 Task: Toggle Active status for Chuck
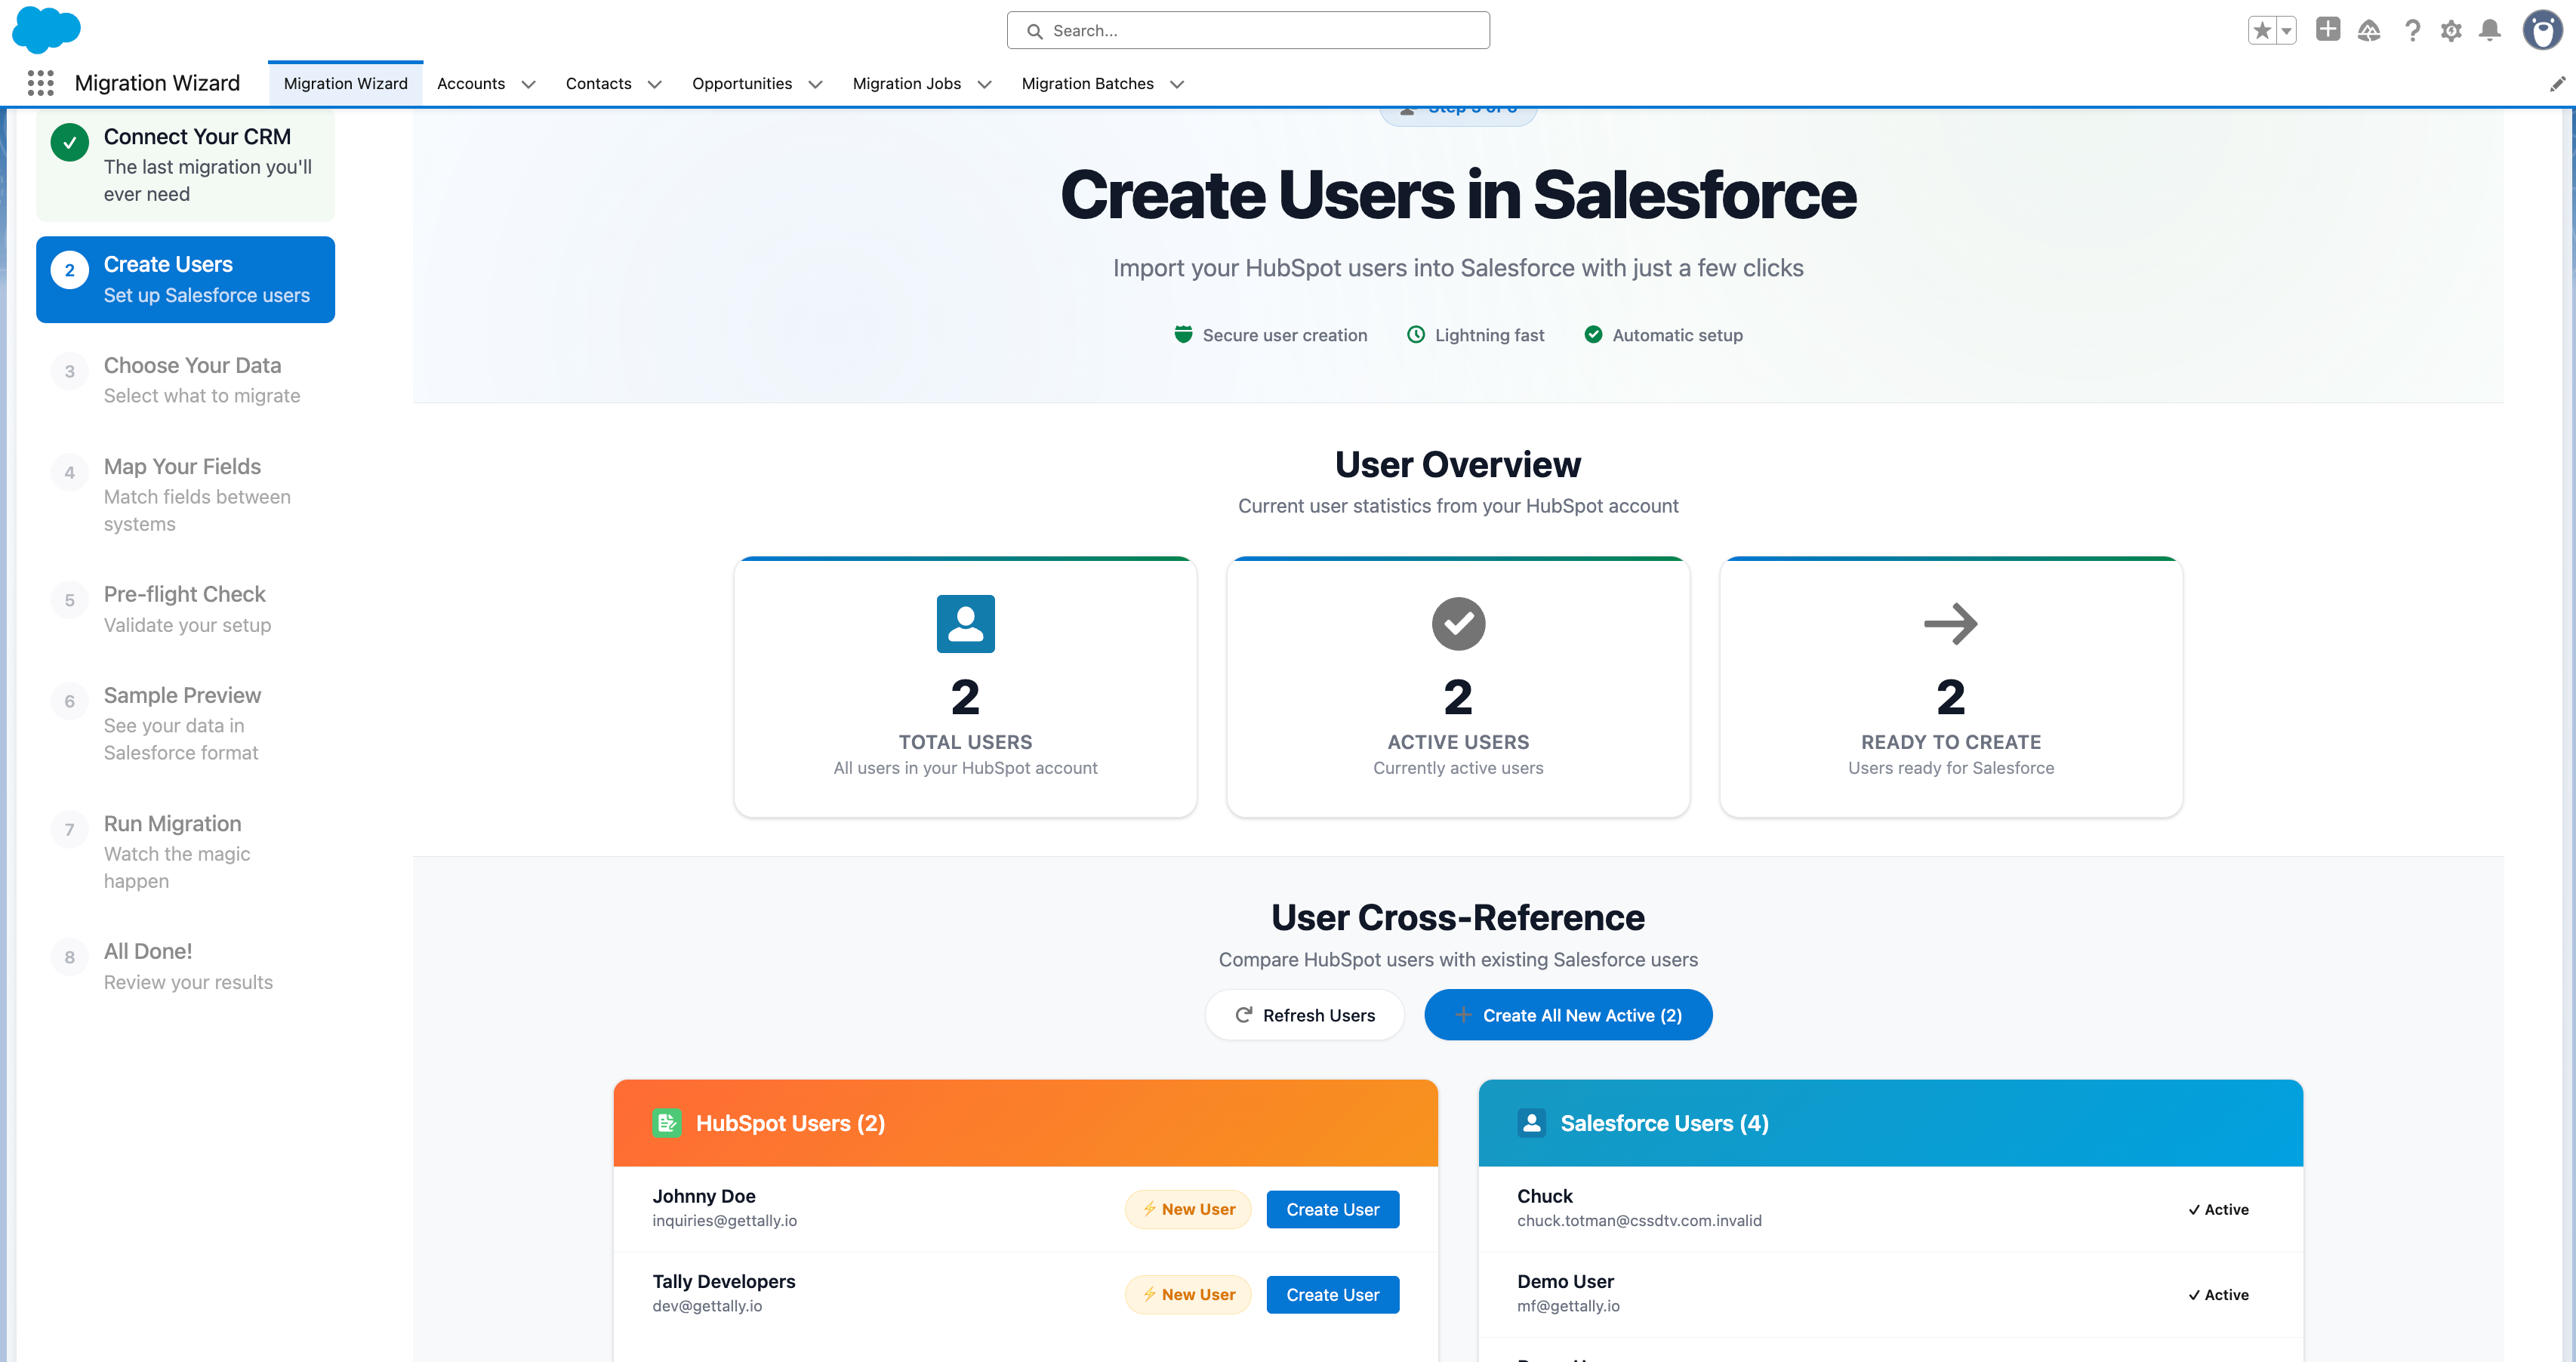(x=2218, y=1209)
